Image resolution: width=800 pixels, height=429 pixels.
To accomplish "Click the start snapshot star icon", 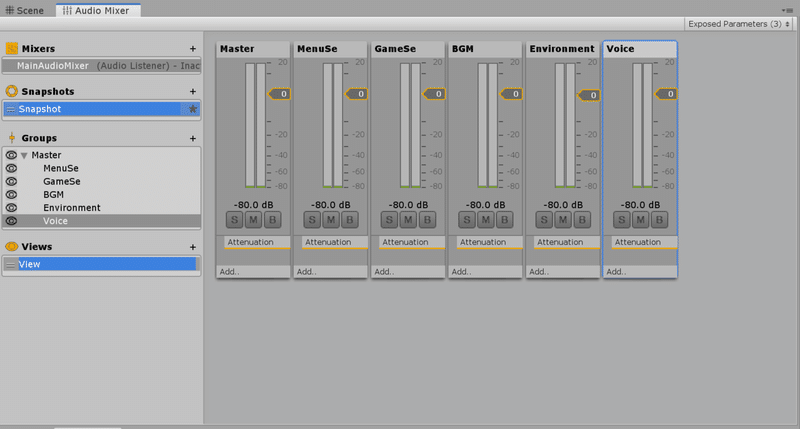I will tap(193, 109).
